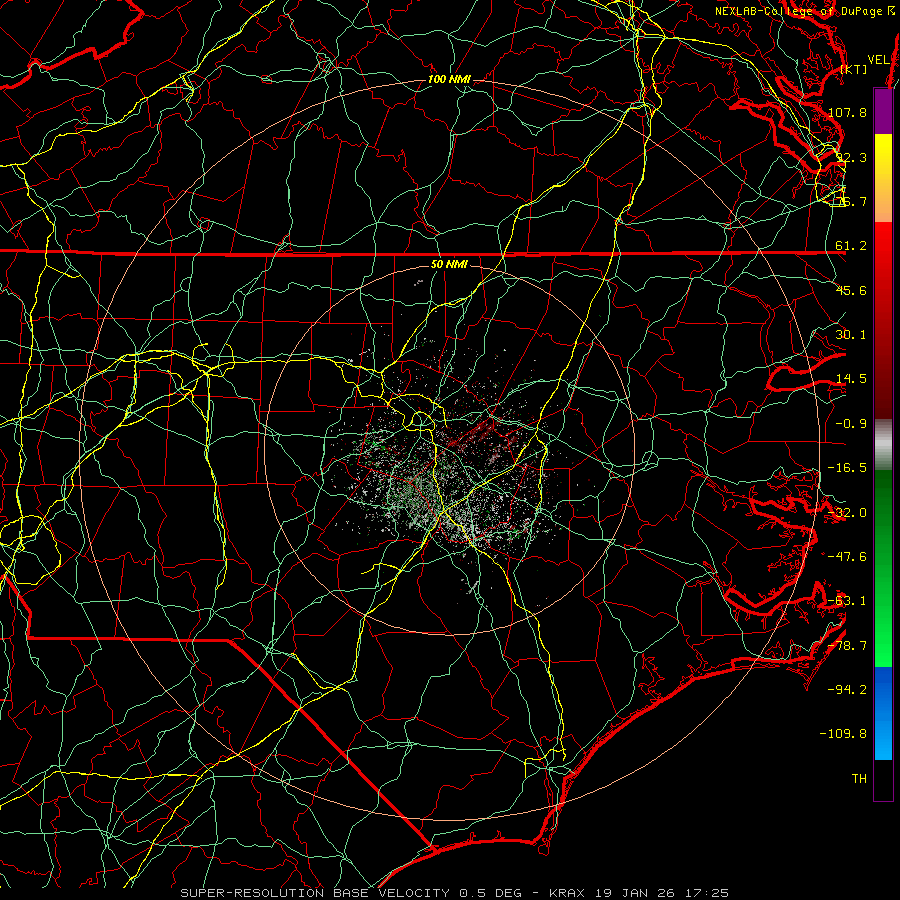This screenshot has width=900, height=900.
Task: Click the NEXLAB-College of DuPage credit text
Action: tap(805, 11)
